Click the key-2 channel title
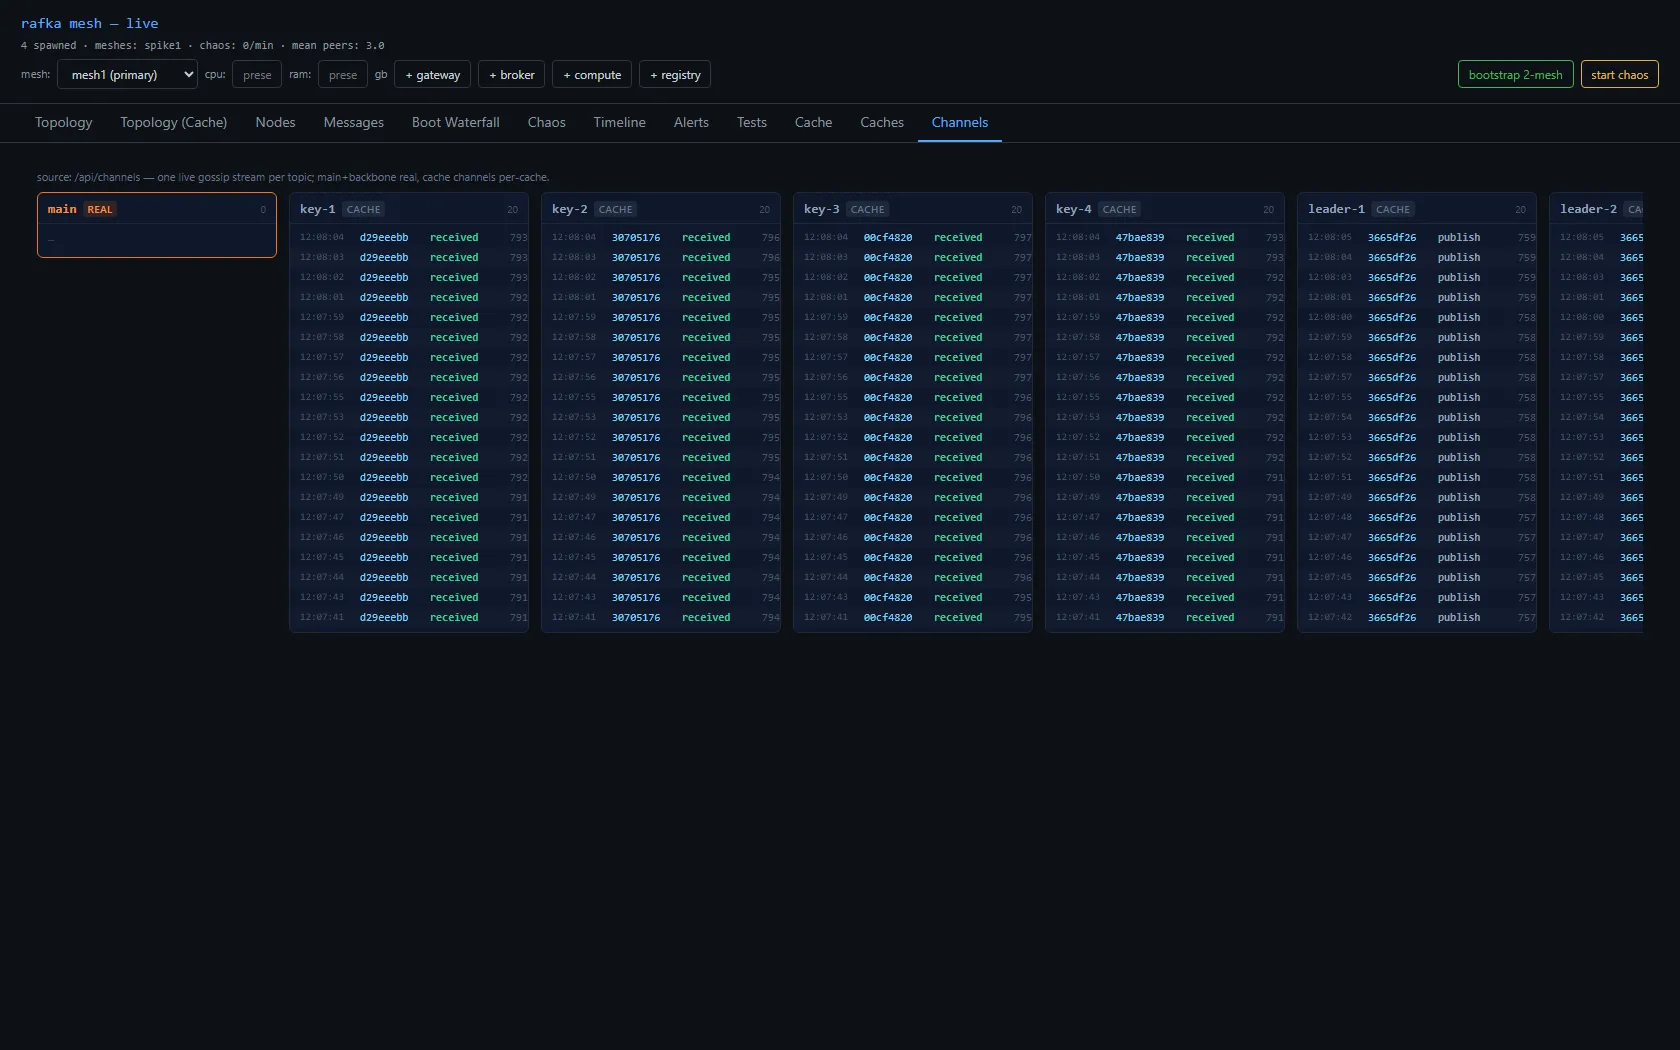The width and height of the screenshot is (1680, 1050). (569, 209)
